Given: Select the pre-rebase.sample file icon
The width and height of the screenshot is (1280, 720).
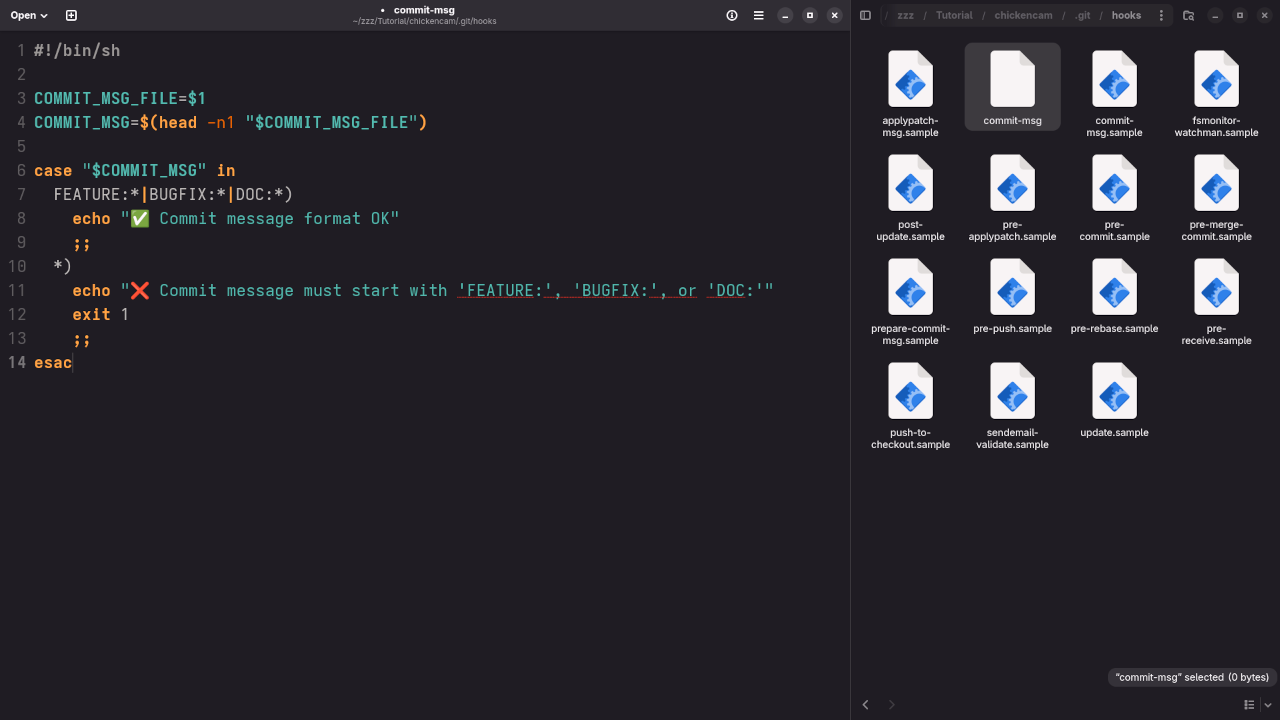Looking at the screenshot, I should (1114, 287).
